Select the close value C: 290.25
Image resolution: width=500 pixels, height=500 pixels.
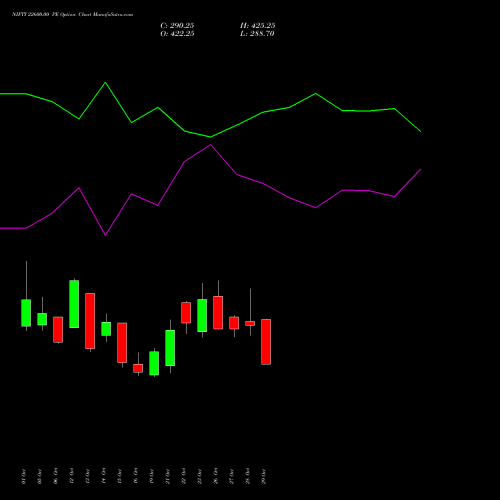tap(177, 26)
